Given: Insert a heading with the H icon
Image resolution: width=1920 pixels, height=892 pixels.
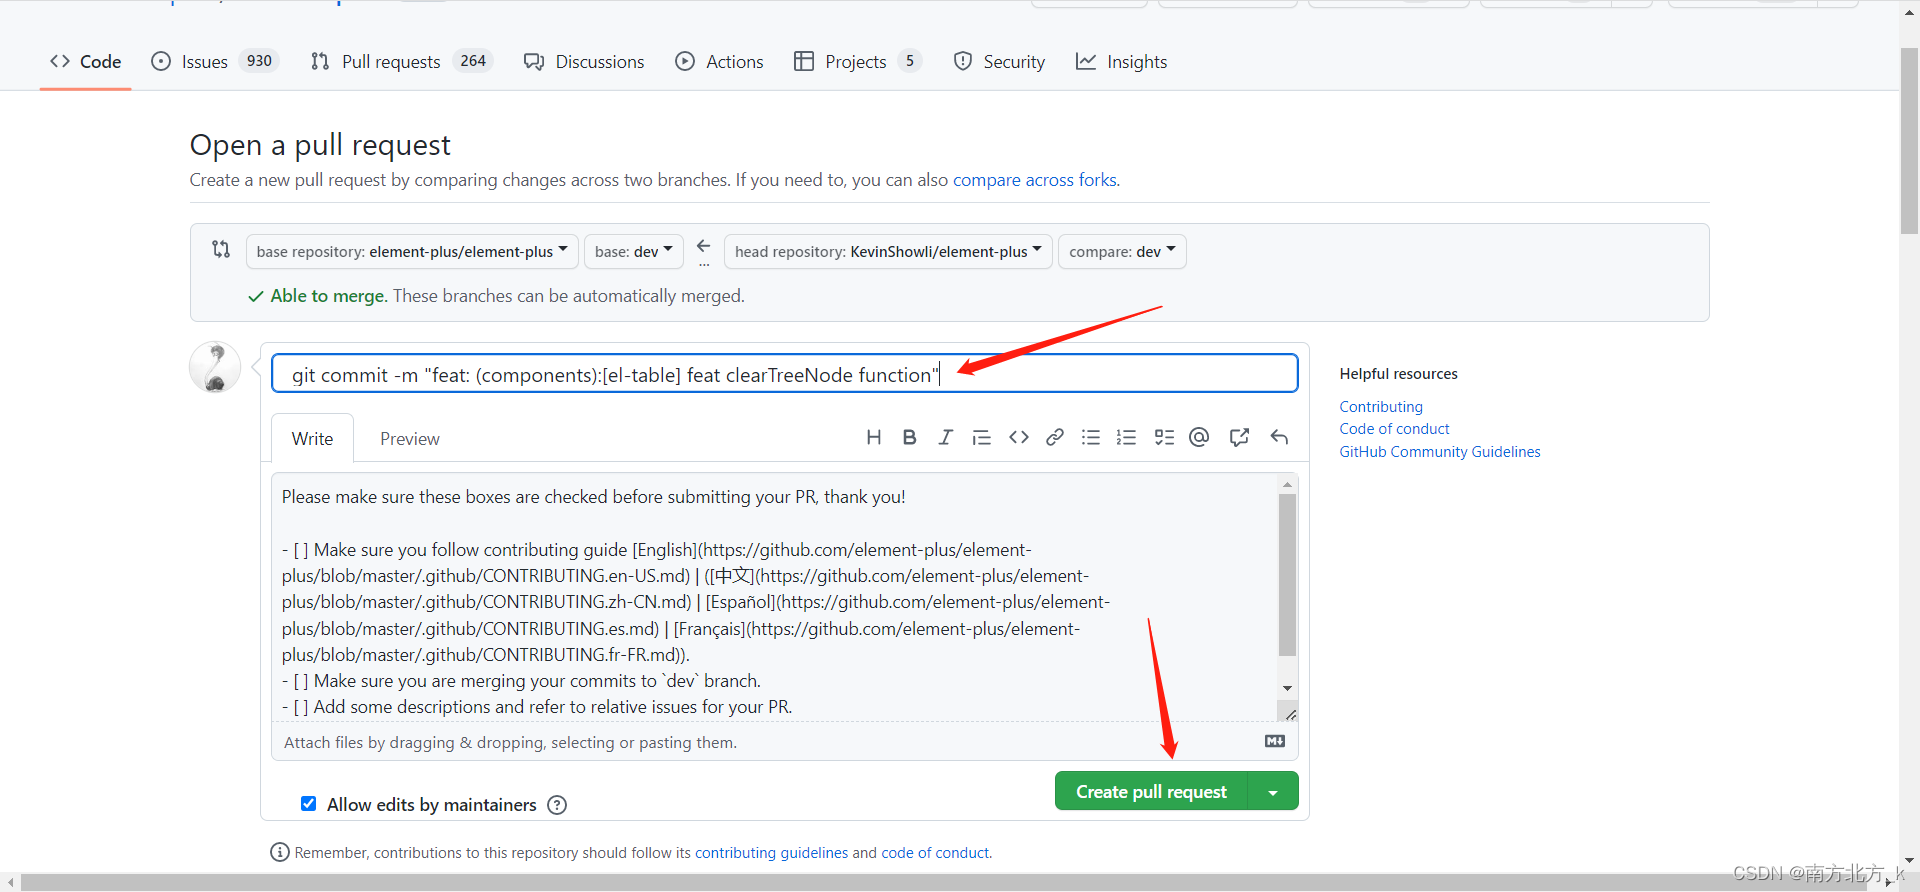Looking at the screenshot, I should coord(873,437).
